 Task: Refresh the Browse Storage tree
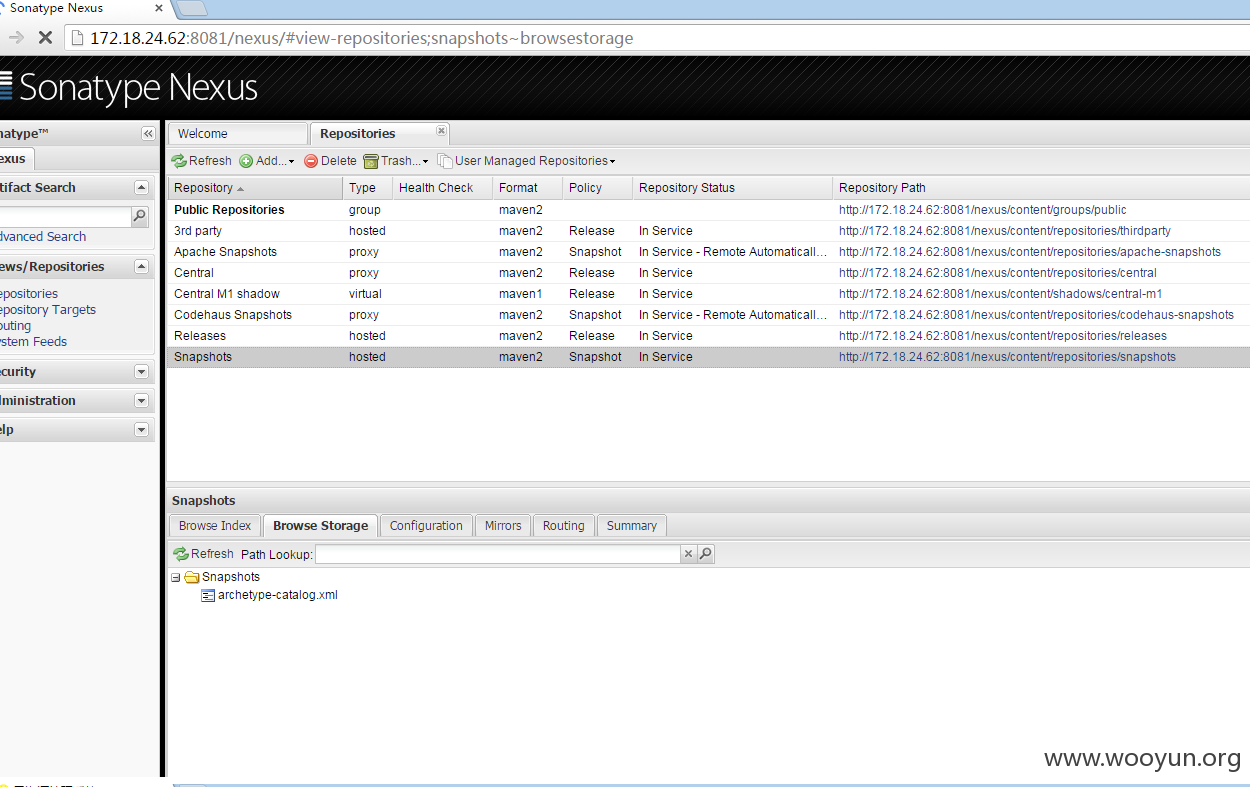click(203, 554)
